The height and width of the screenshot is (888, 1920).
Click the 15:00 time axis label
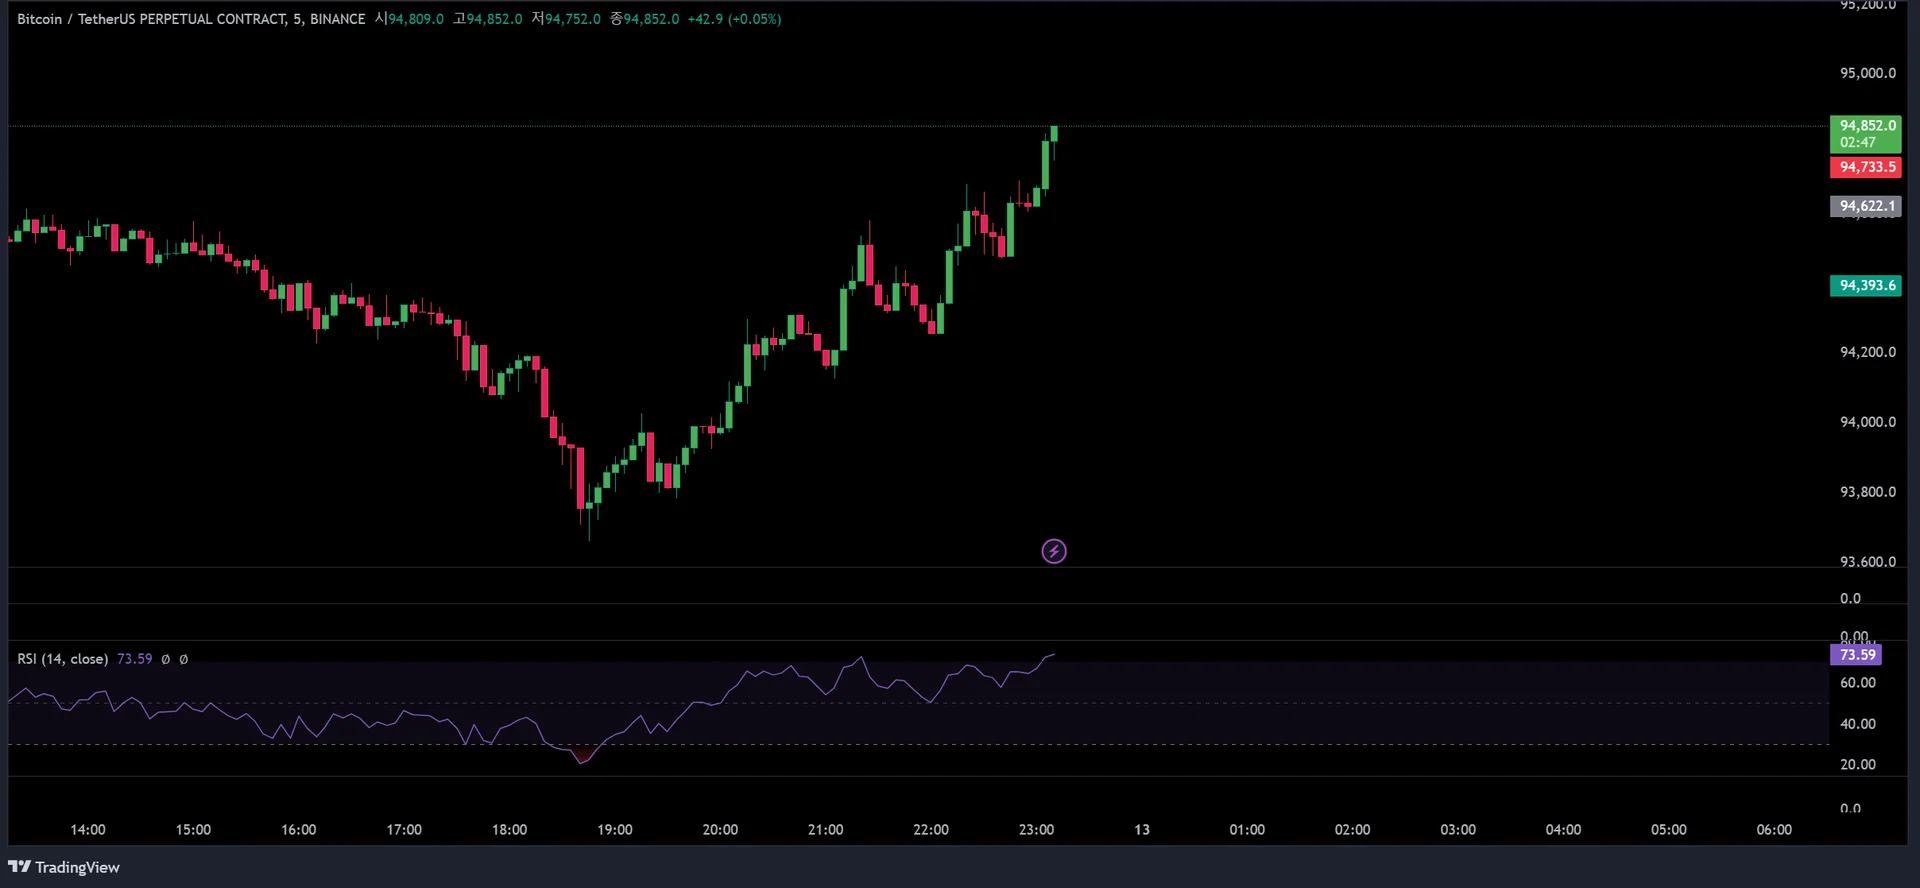click(193, 830)
